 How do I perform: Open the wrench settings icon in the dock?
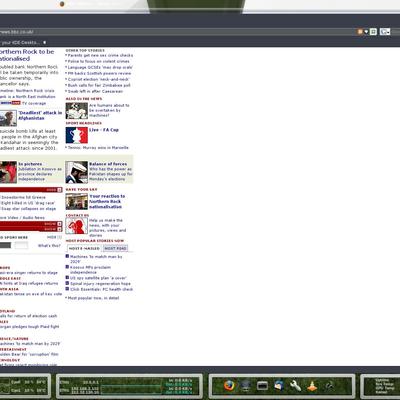pos(295,386)
